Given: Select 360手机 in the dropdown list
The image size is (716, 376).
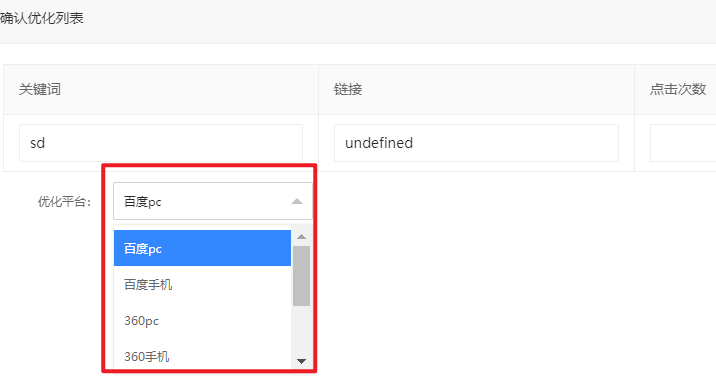Looking at the screenshot, I should click(x=202, y=356).
